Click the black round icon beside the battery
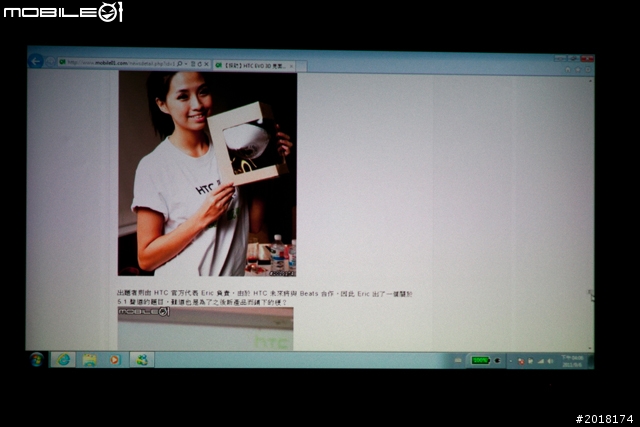The height and width of the screenshot is (427, 640). (497, 360)
